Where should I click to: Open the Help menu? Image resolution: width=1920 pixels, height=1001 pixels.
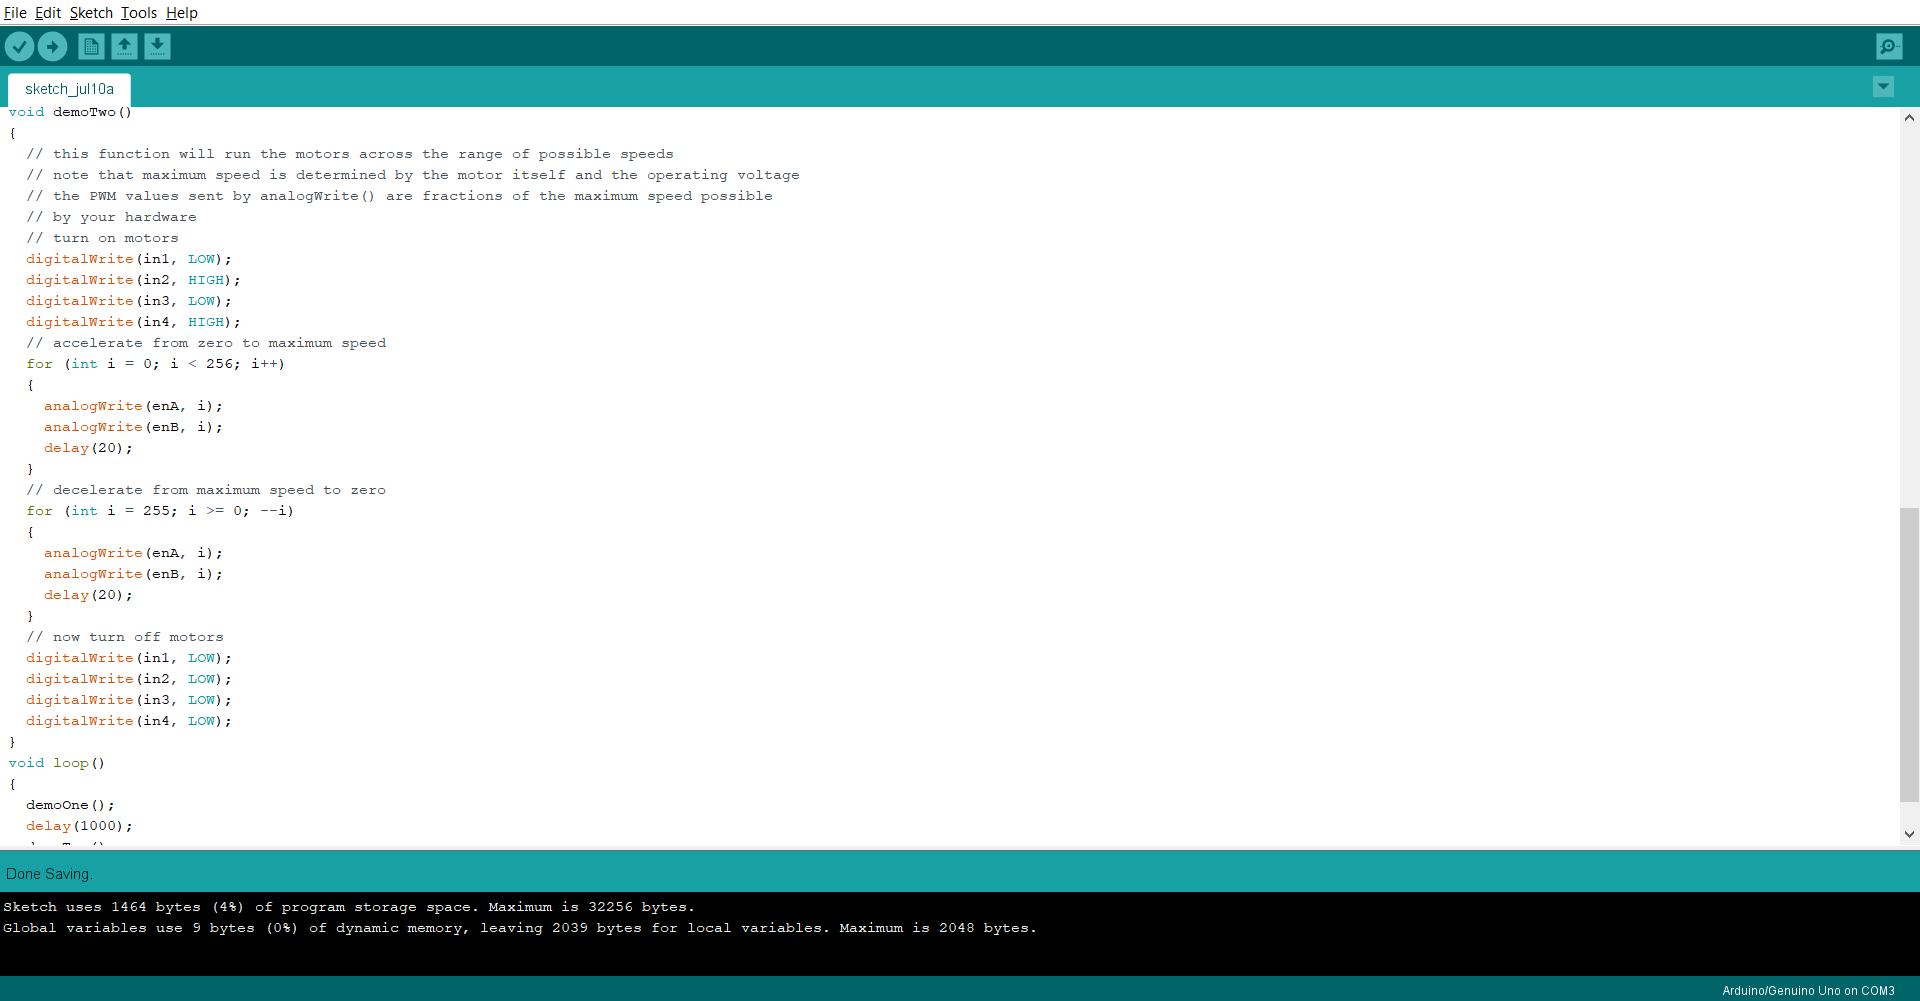coord(182,13)
